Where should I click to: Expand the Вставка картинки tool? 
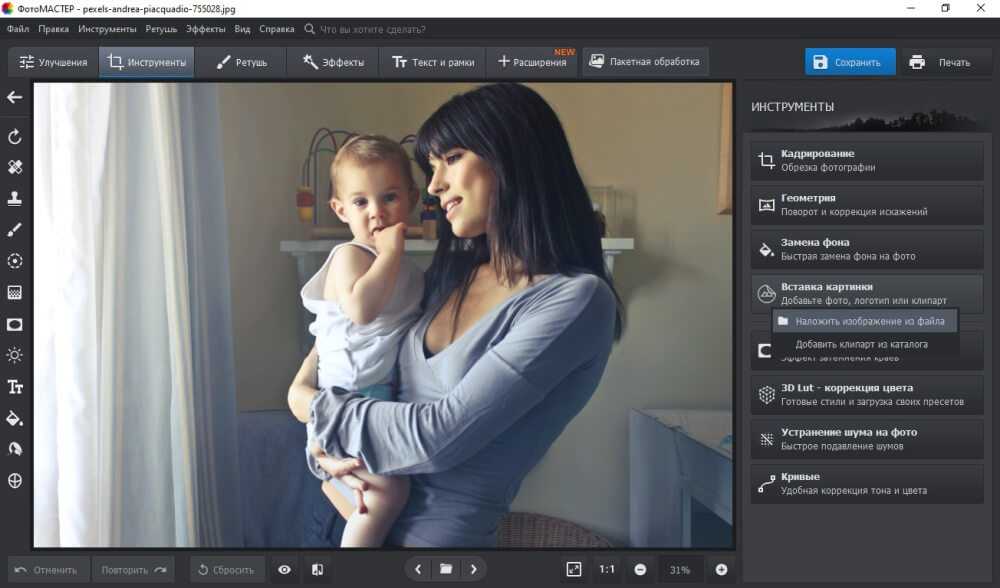pos(866,292)
